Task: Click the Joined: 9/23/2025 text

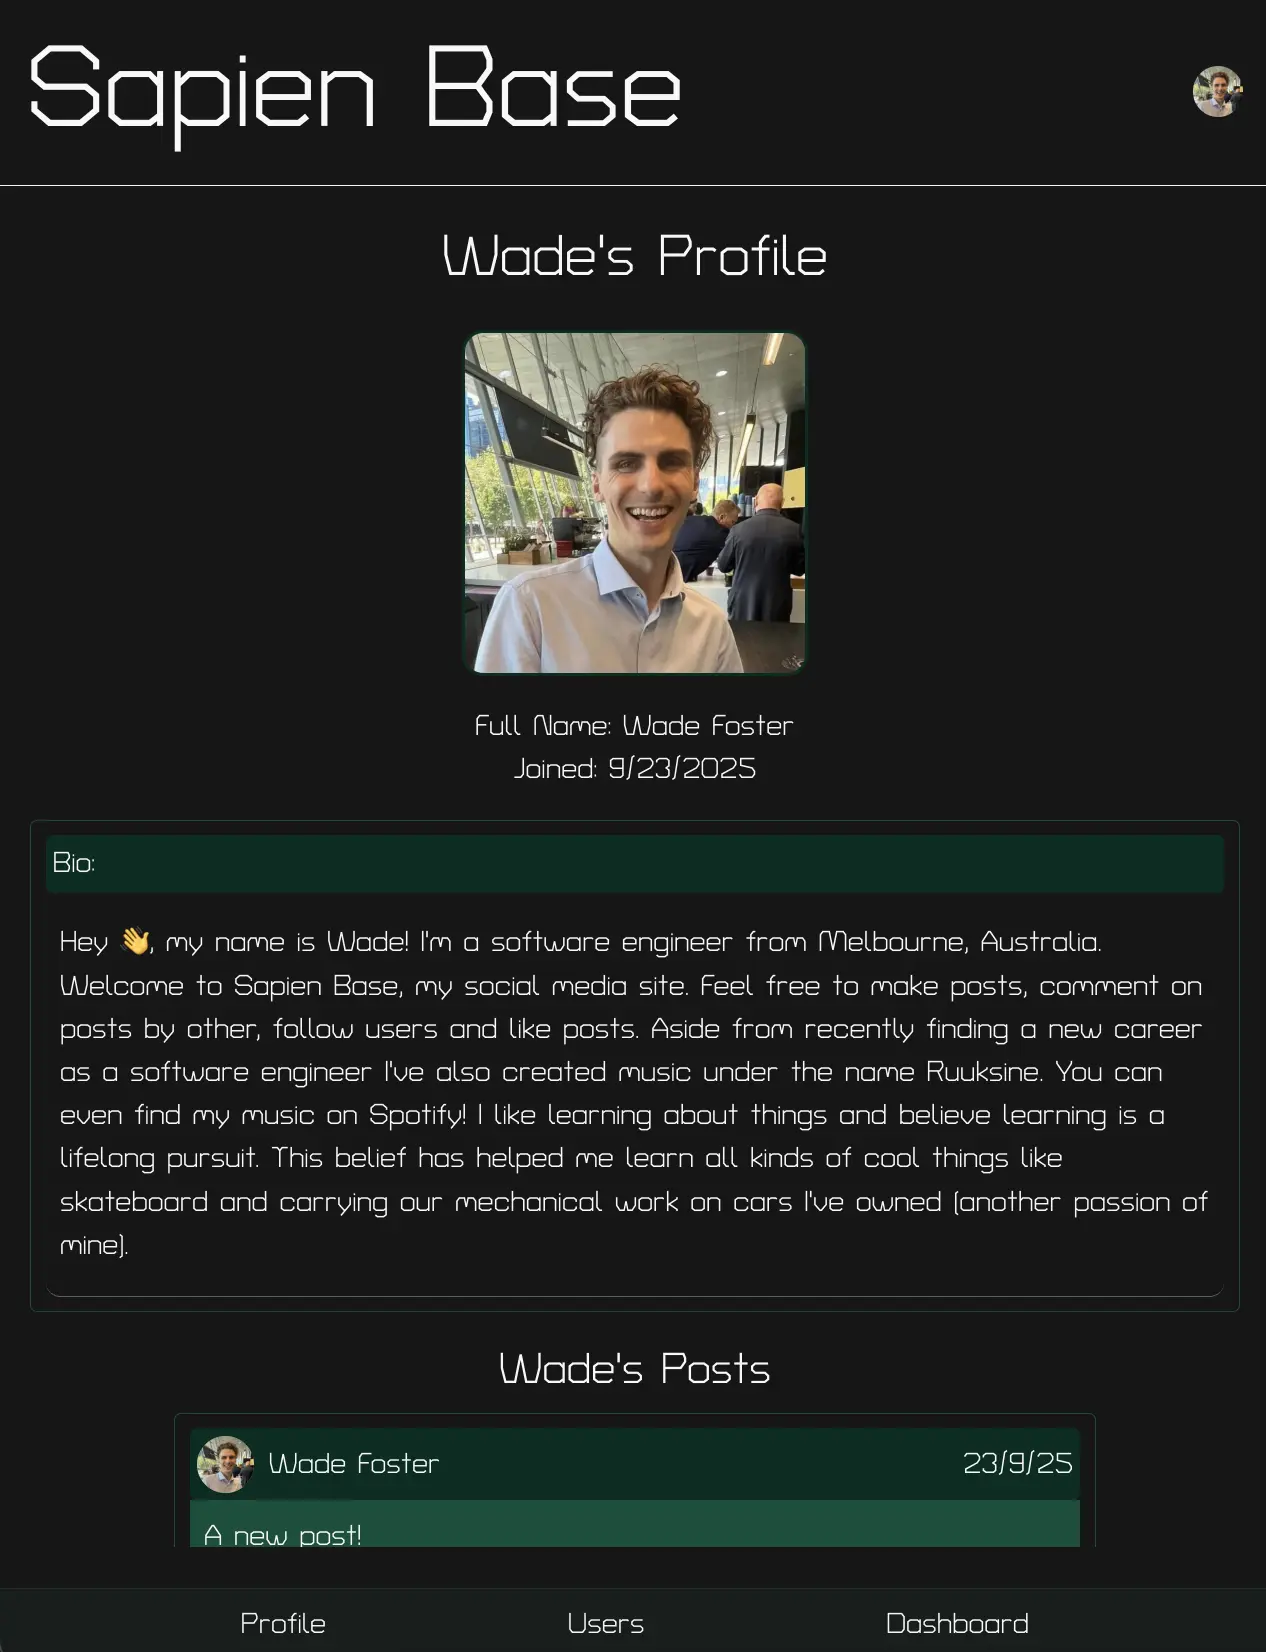Action: (634, 769)
